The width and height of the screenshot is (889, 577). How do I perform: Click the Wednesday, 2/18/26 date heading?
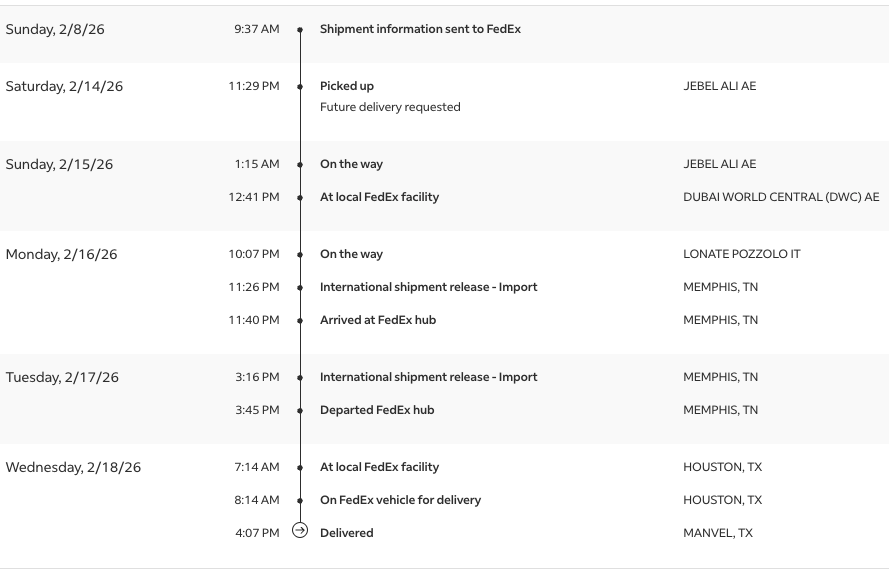click(73, 467)
